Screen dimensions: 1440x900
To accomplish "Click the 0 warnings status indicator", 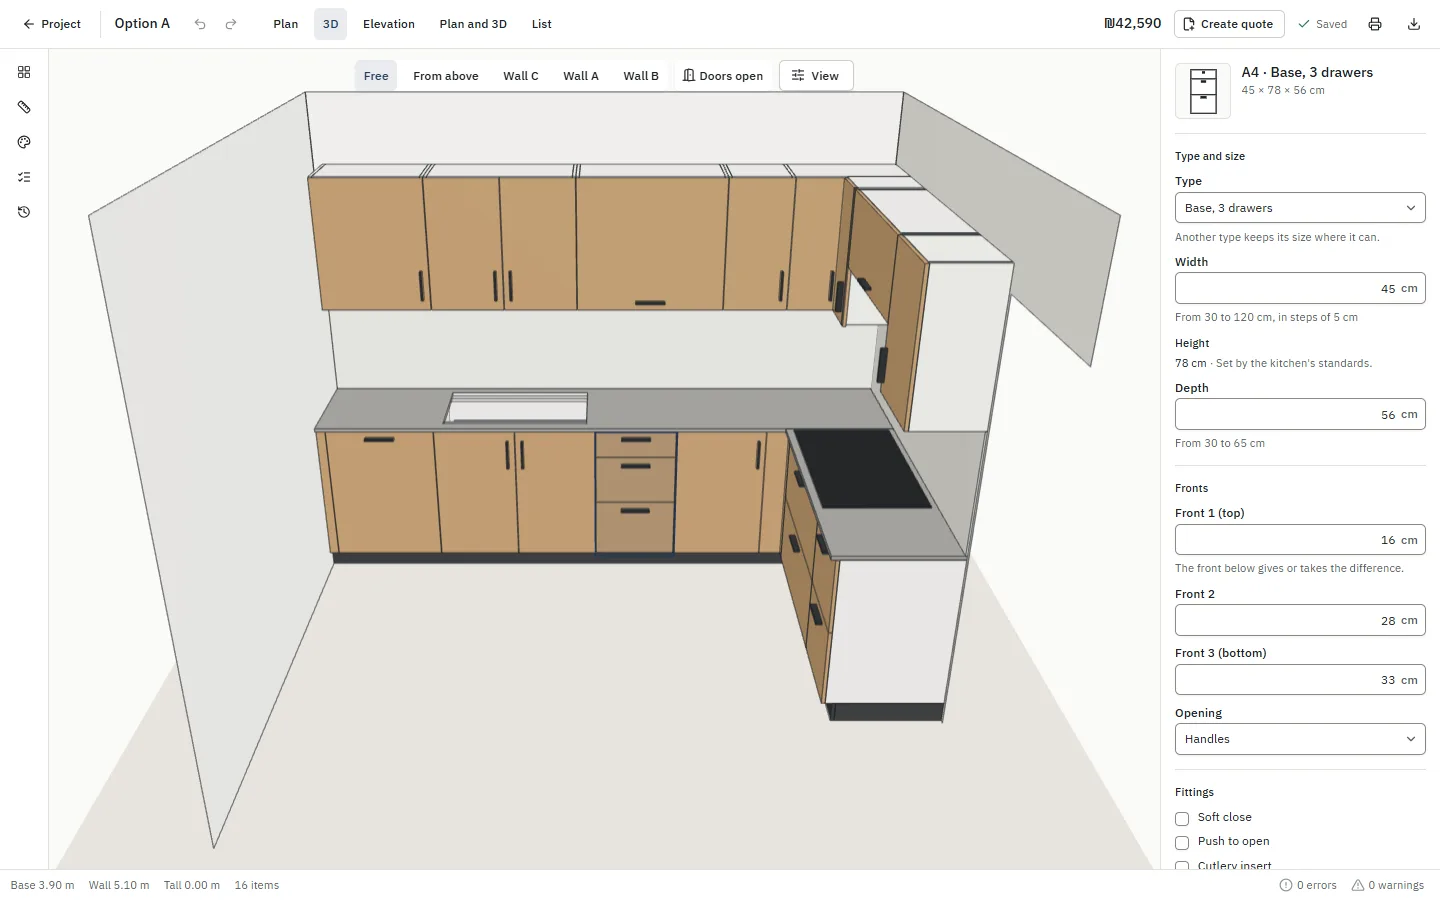I will 1388,885.
